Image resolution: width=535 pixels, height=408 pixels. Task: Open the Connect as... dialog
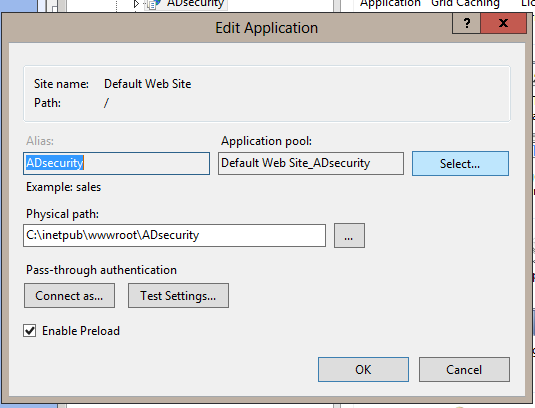[69, 295]
